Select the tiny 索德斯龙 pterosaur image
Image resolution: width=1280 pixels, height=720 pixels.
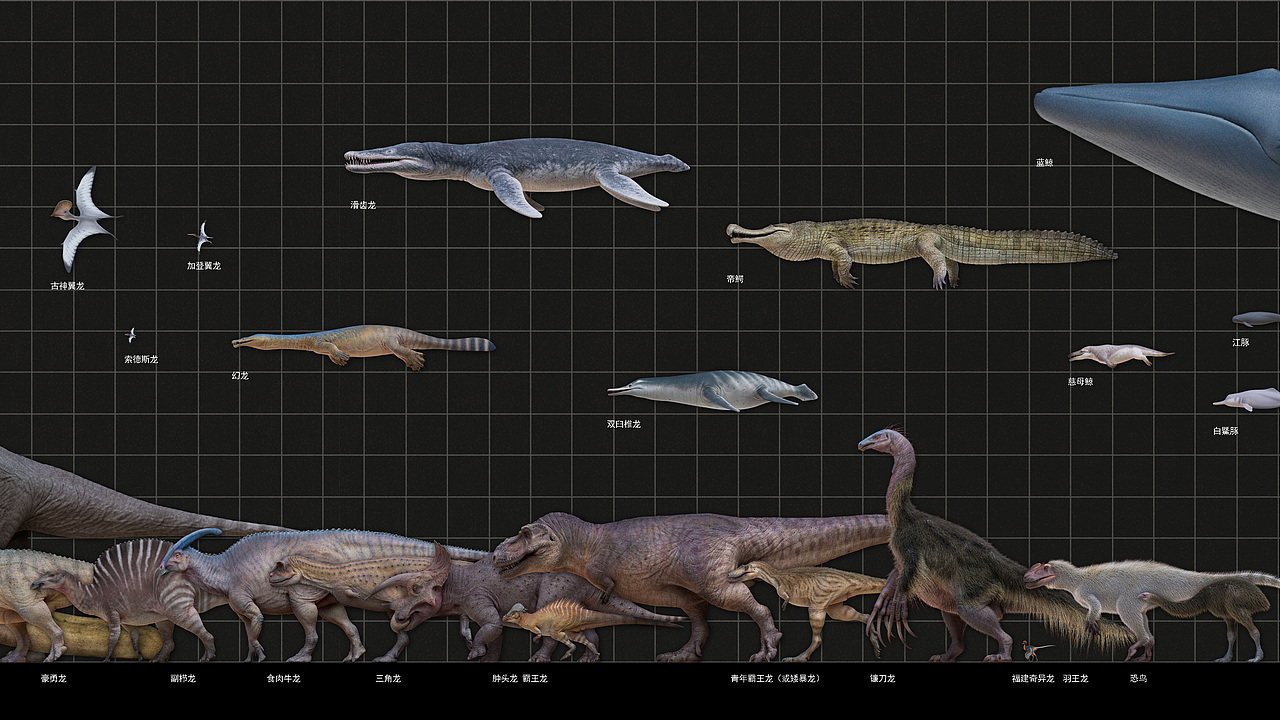click(130, 332)
